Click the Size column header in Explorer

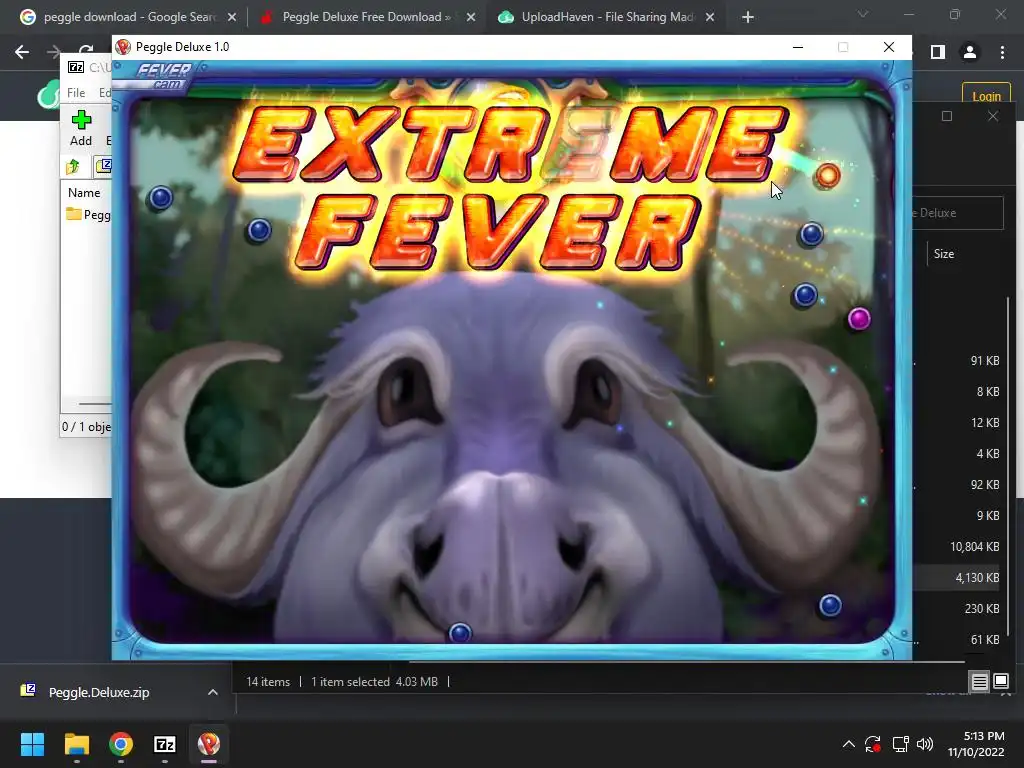click(944, 254)
